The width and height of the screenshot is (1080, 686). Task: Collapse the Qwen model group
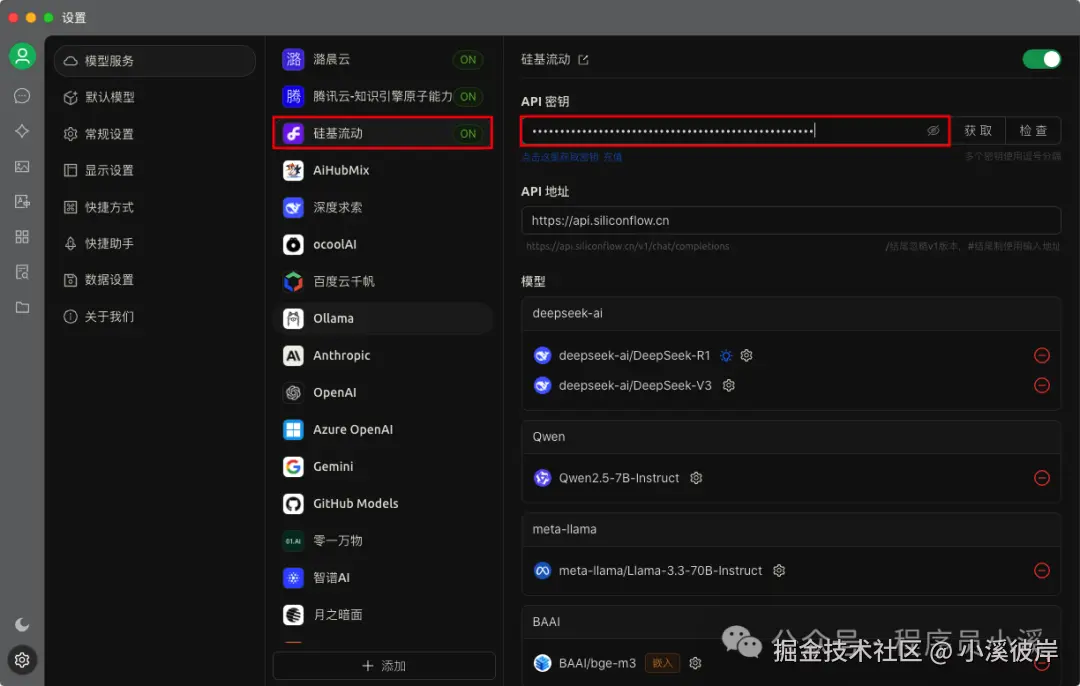click(790, 436)
